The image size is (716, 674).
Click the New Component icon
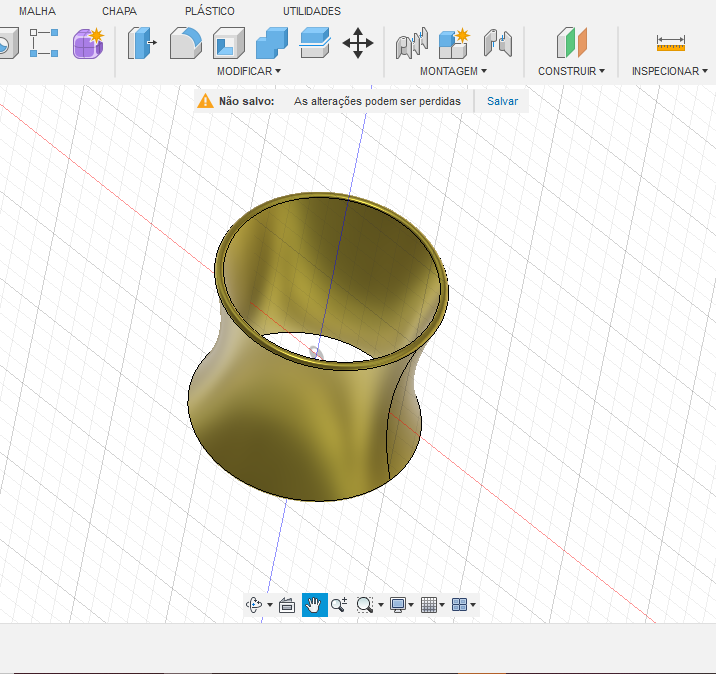(x=454, y=43)
